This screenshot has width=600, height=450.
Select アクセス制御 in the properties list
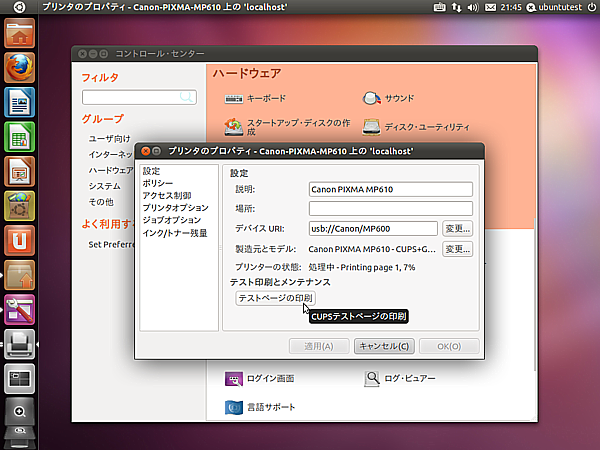[166, 196]
